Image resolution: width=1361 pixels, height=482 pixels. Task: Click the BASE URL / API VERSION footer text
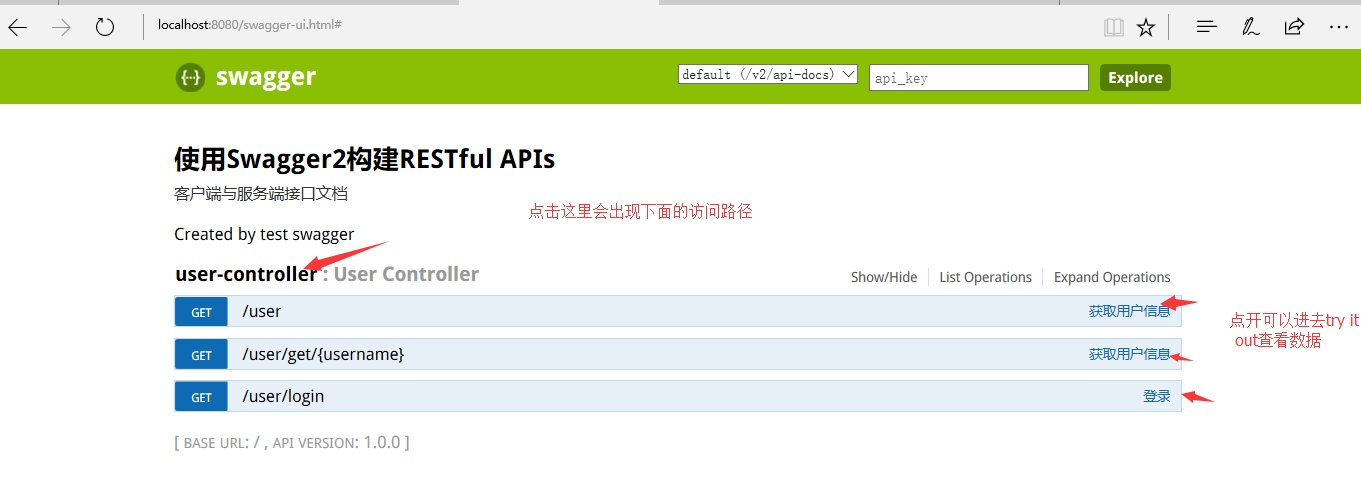[291, 442]
